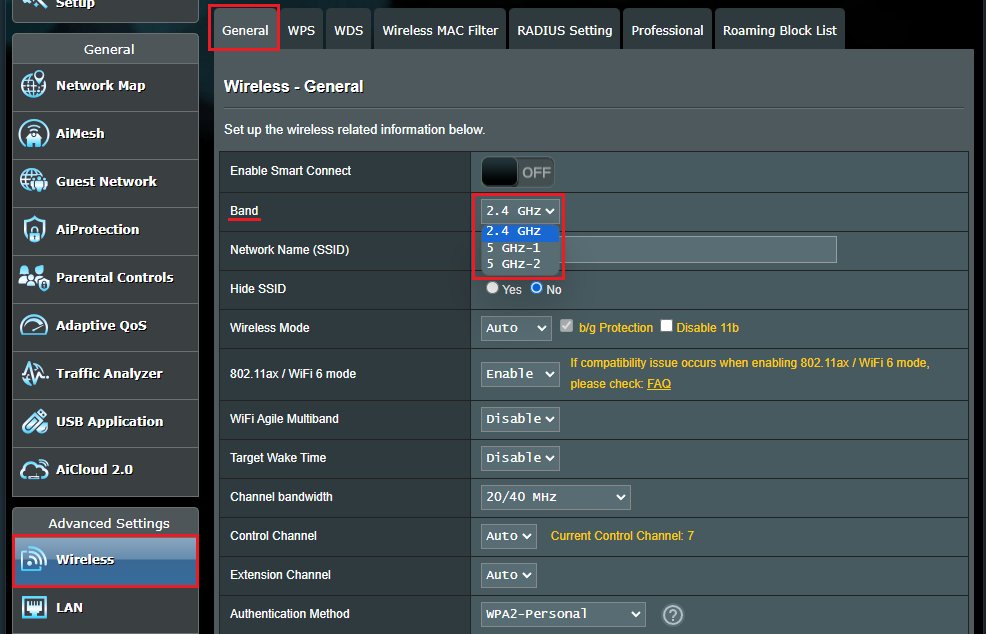Click the Authentication Method help question icon
This screenshot has height=634, width=986.
coord(673,615)
